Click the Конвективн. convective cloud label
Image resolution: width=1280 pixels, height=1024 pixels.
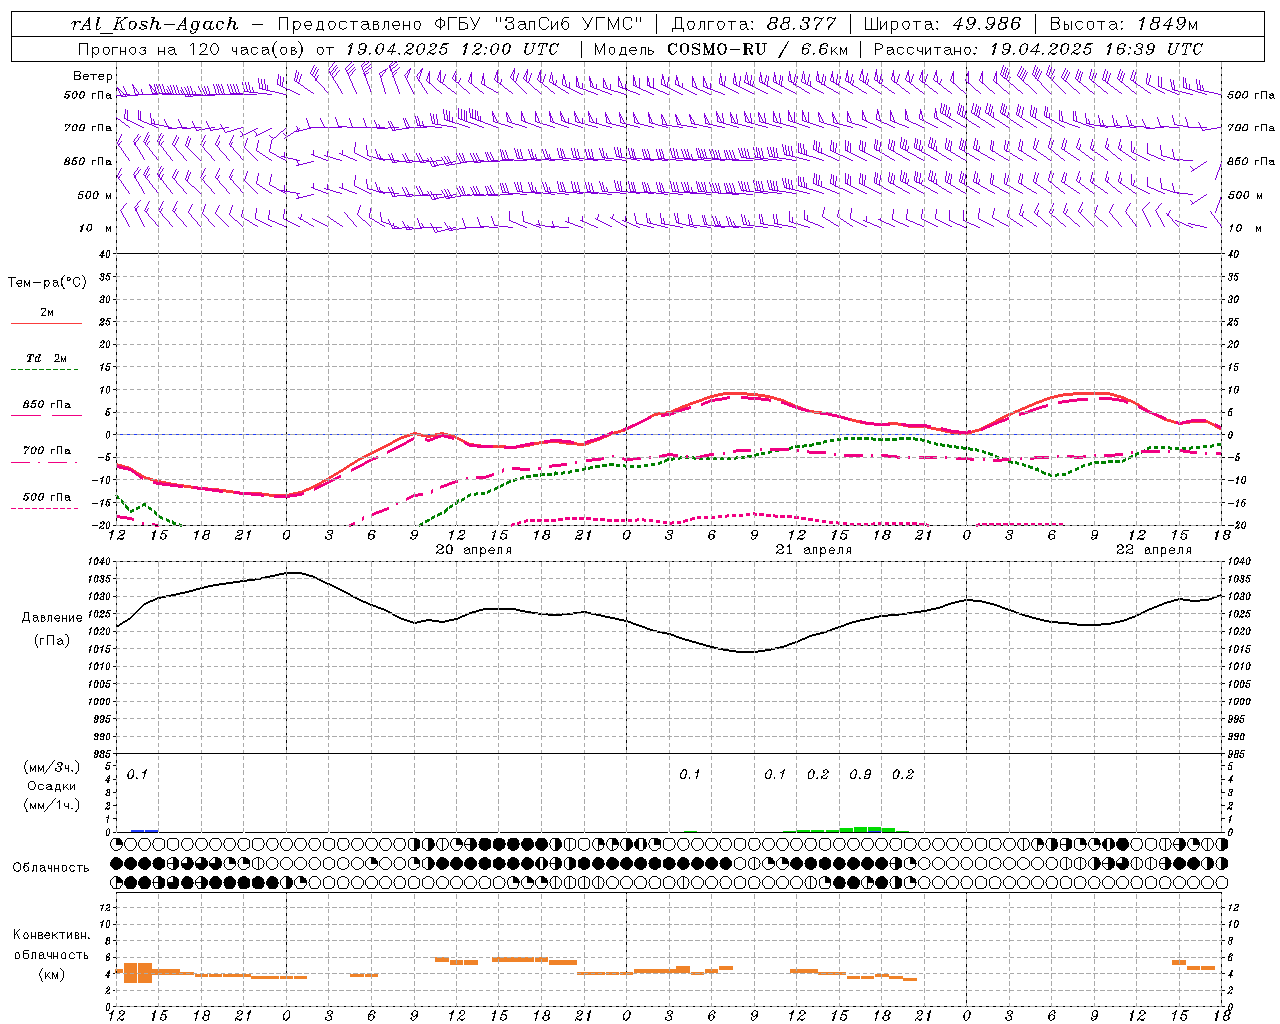tap(51, 935)
